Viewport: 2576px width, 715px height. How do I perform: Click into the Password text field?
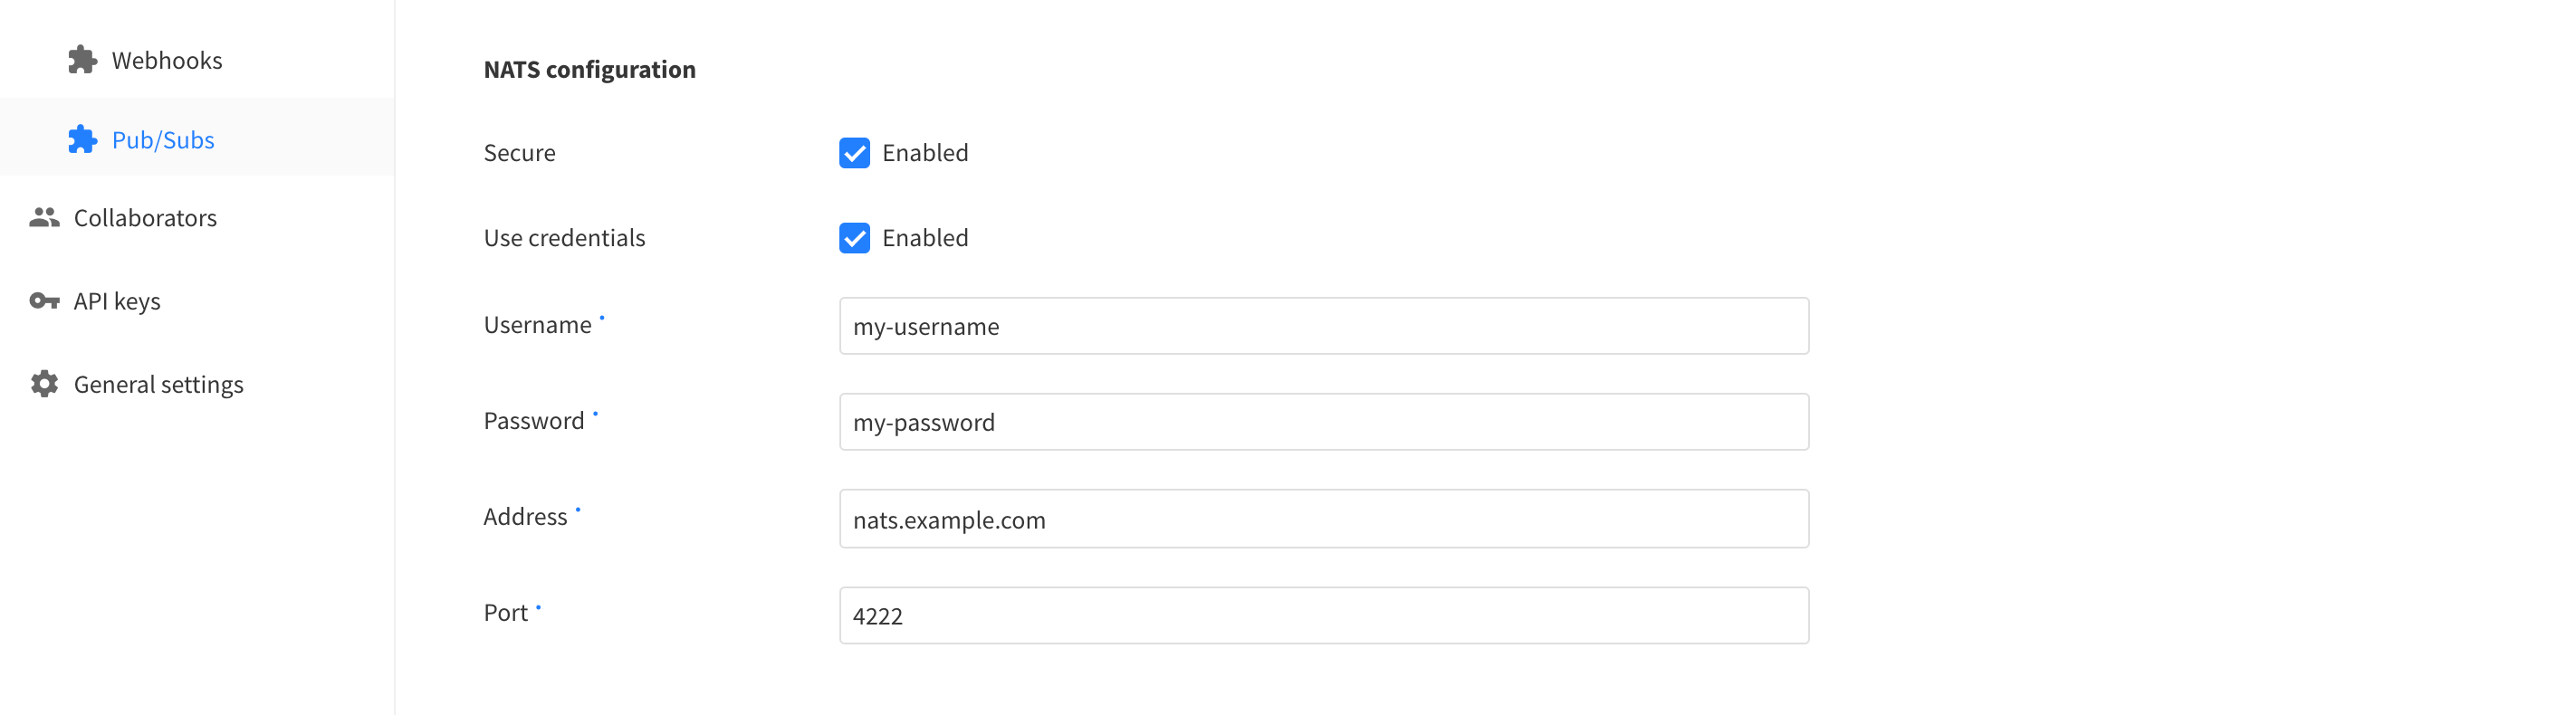point(1323,422)
